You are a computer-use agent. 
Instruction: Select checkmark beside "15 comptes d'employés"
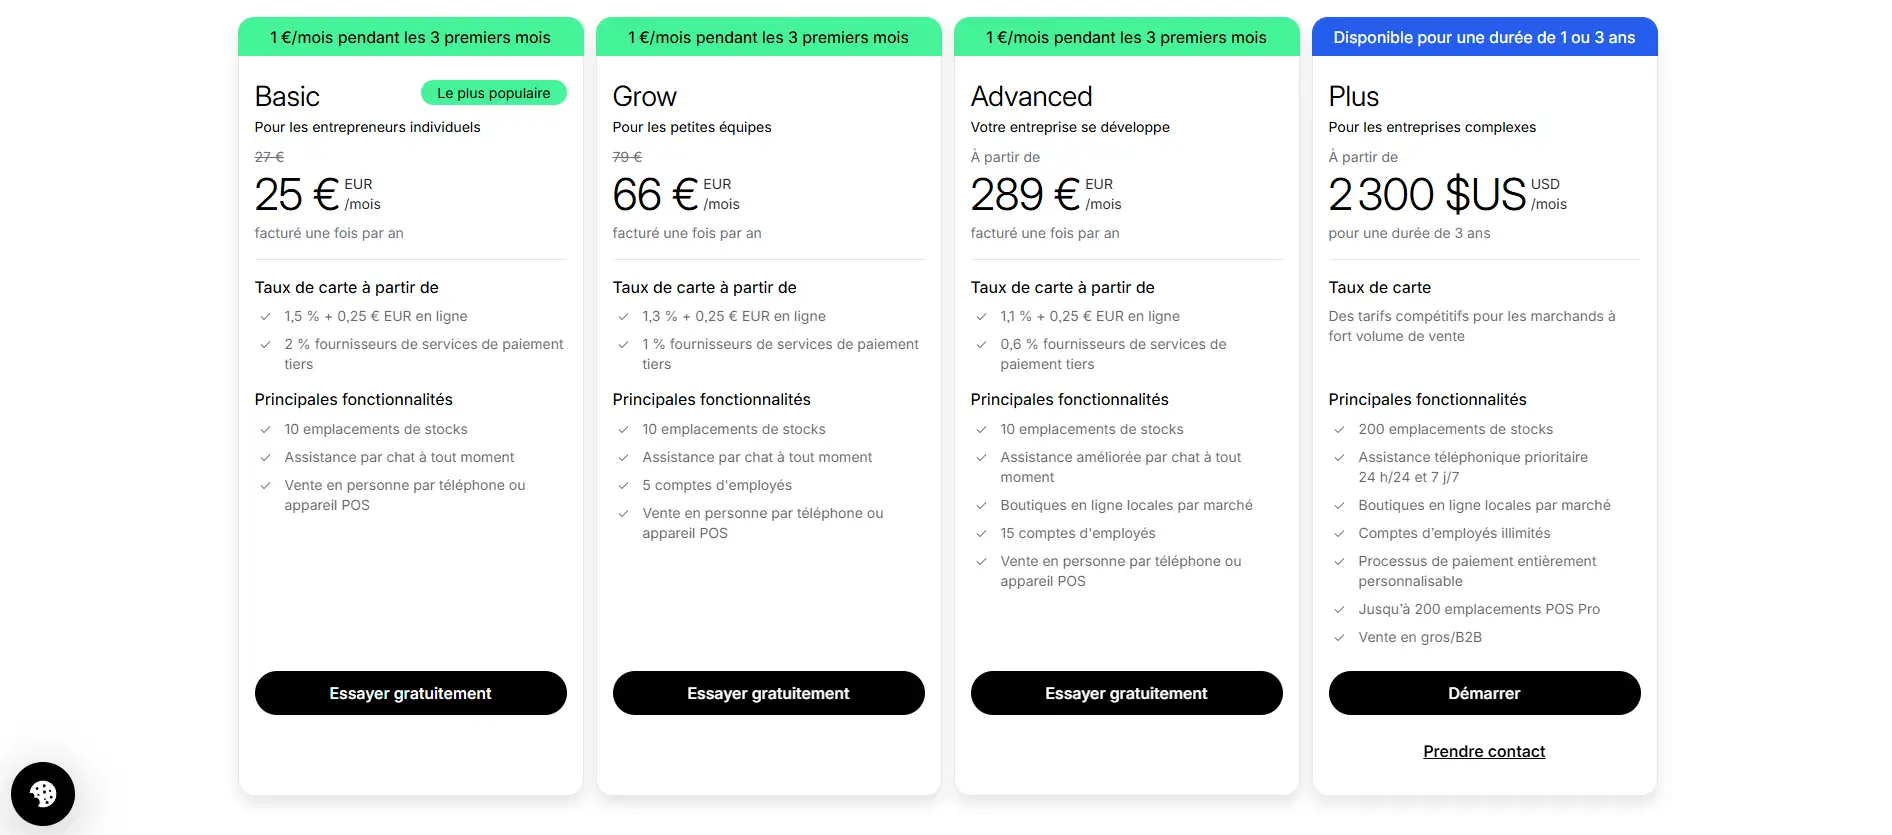[x=981, y=534]
